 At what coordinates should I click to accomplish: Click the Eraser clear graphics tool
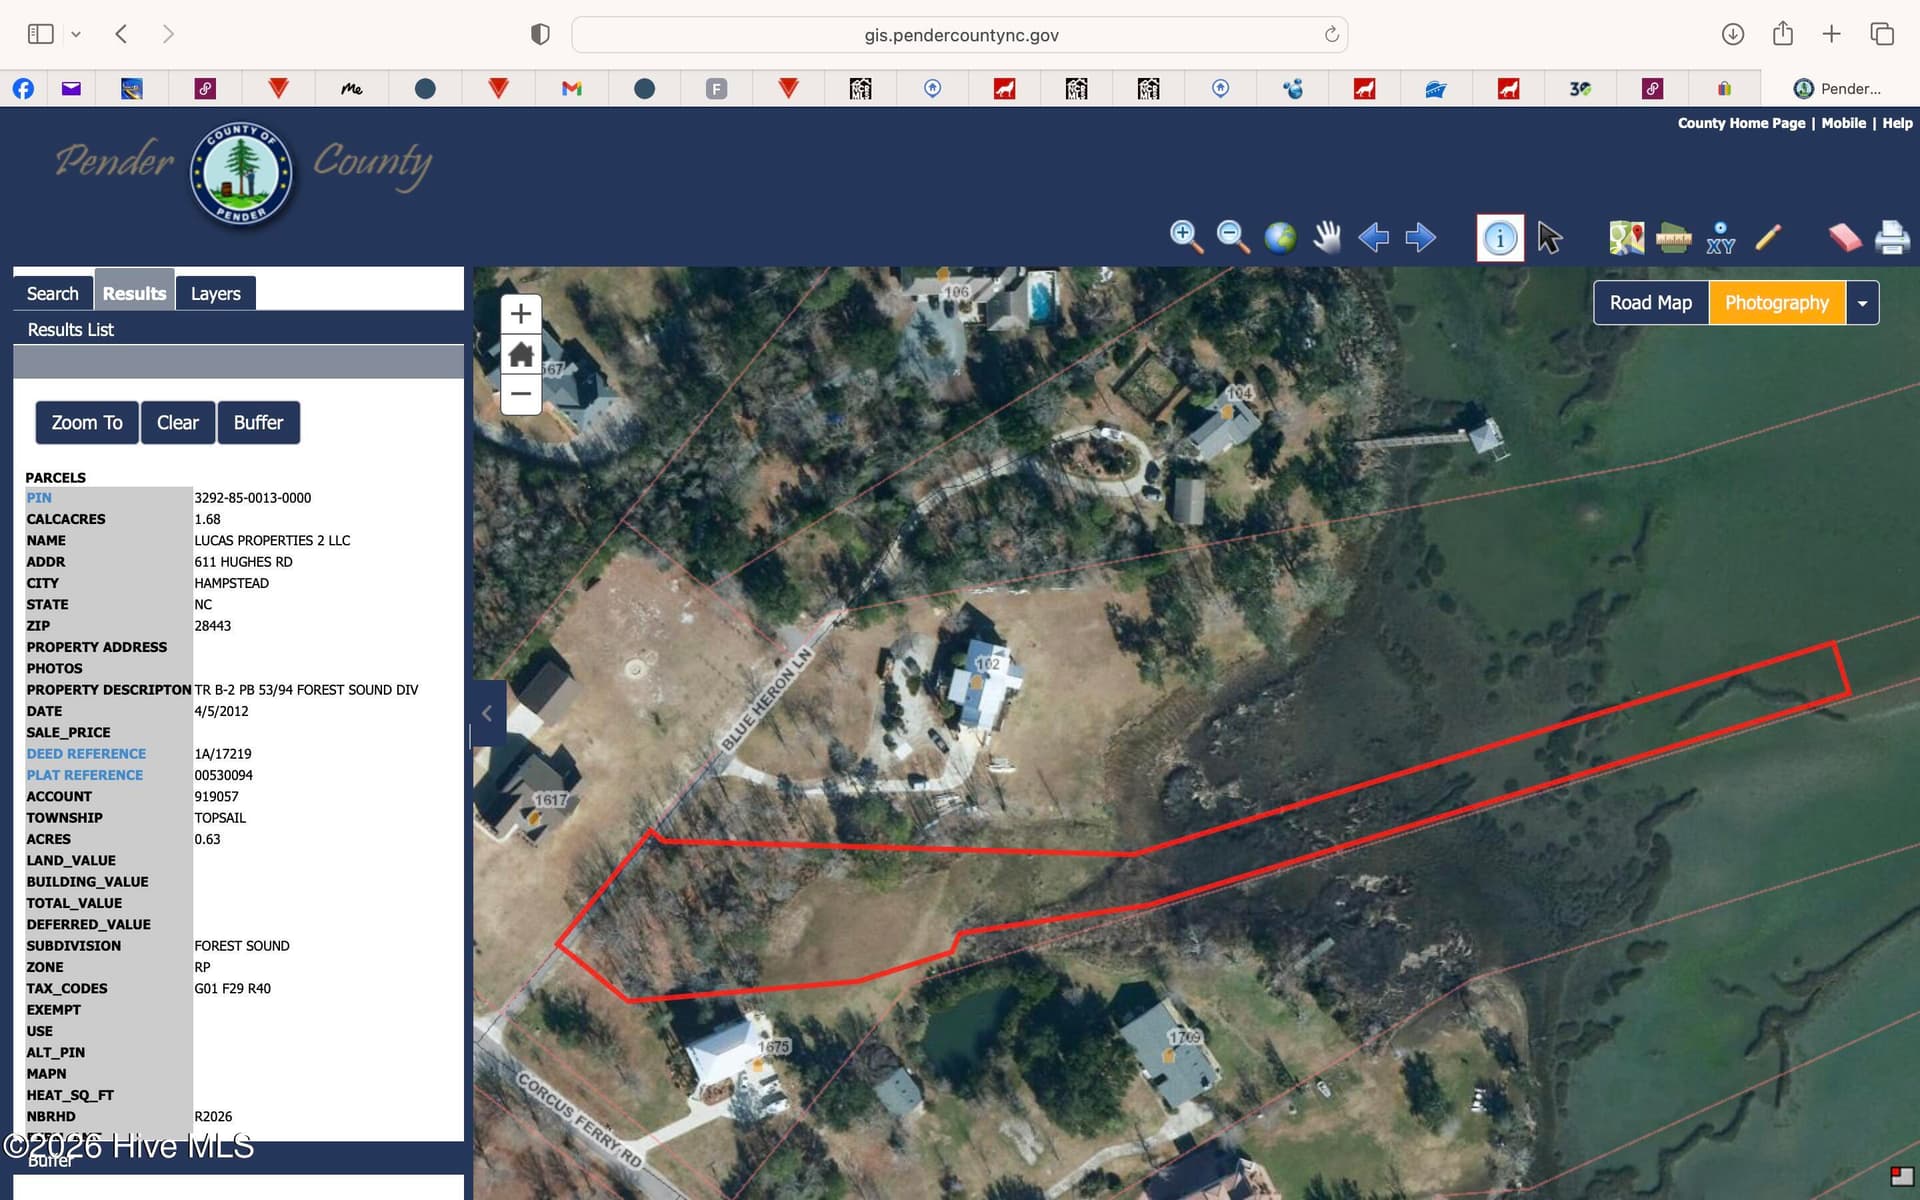1844,237
